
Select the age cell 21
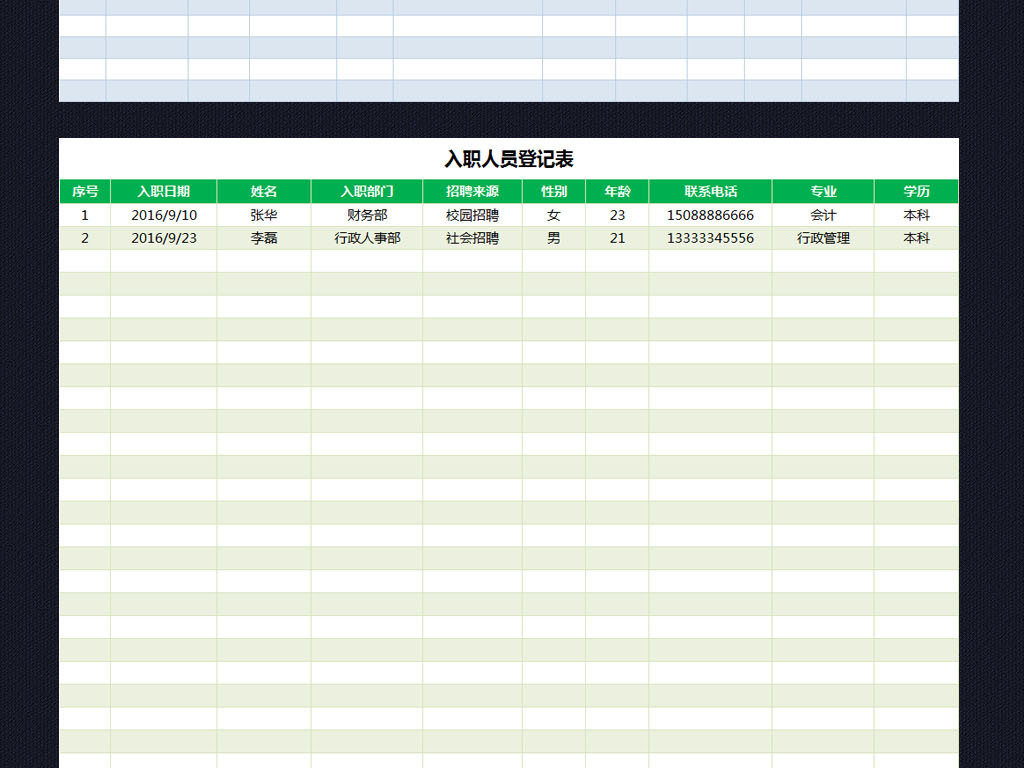click(x=617, y=238)
